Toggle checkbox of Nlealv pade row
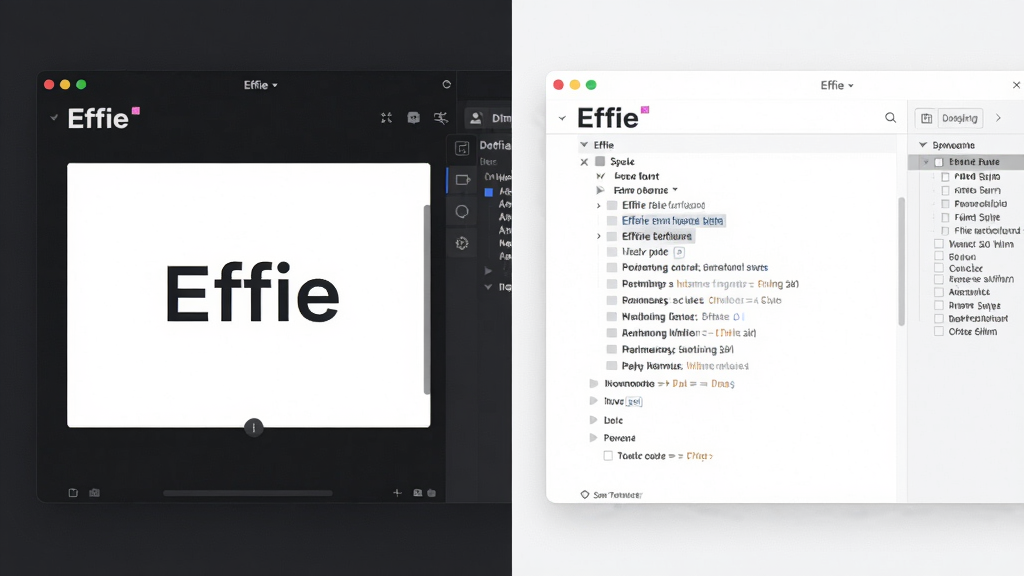The height and width of the screenshot is (576, 1024). coord(612,251)
